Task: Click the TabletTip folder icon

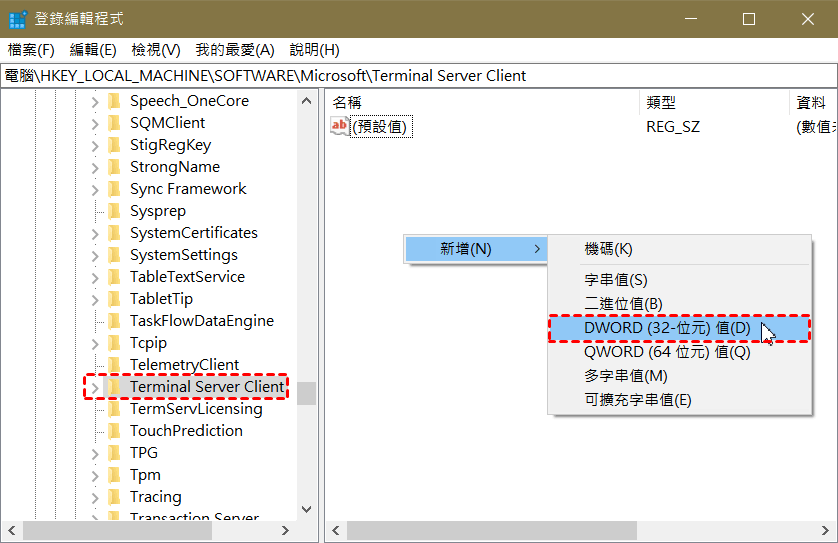Action: coord(114,298)
